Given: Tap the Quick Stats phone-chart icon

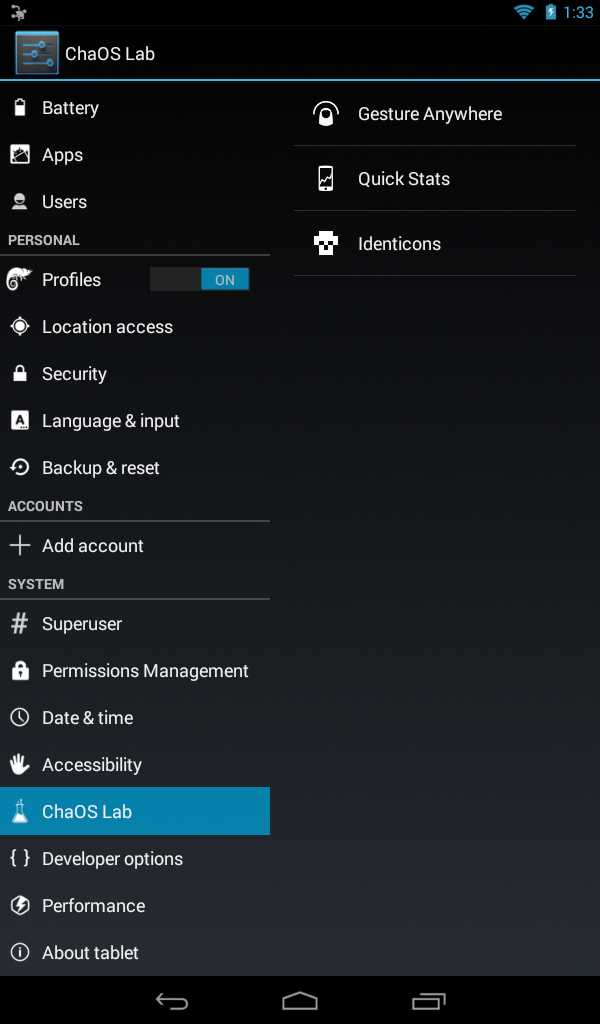Looking at the screenshot, I should [325, 178].
